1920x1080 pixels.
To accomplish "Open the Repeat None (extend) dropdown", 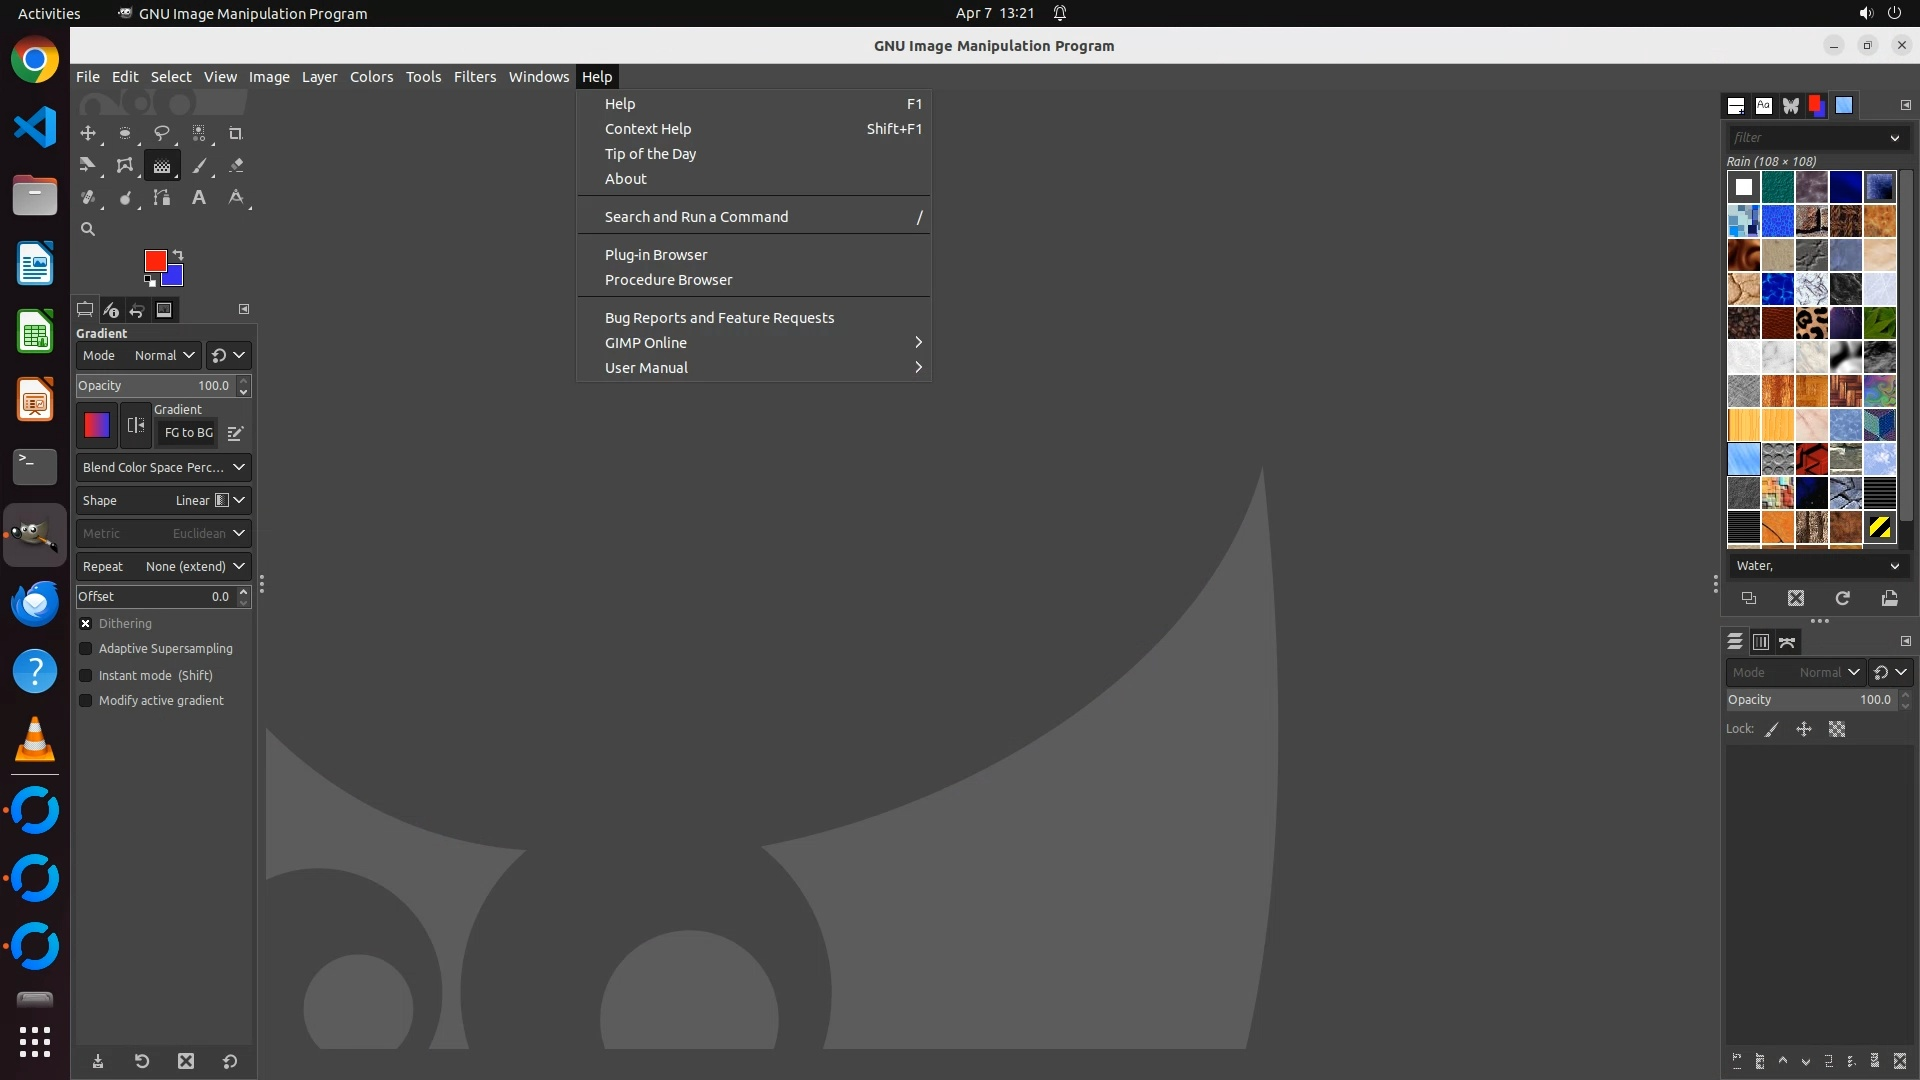I will pos(163,566).
